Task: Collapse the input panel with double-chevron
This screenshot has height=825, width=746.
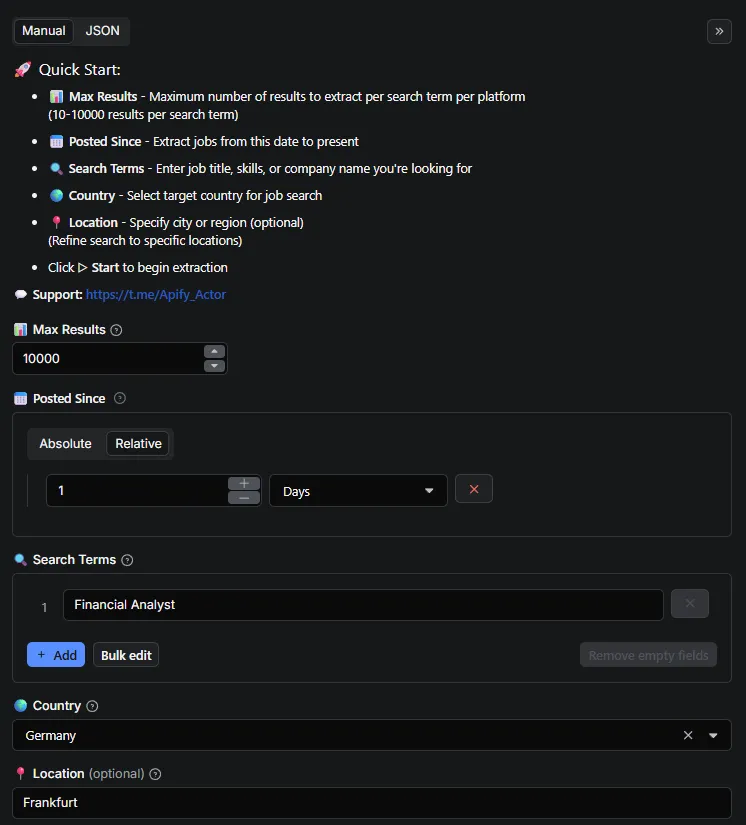Action: (719, 31)
